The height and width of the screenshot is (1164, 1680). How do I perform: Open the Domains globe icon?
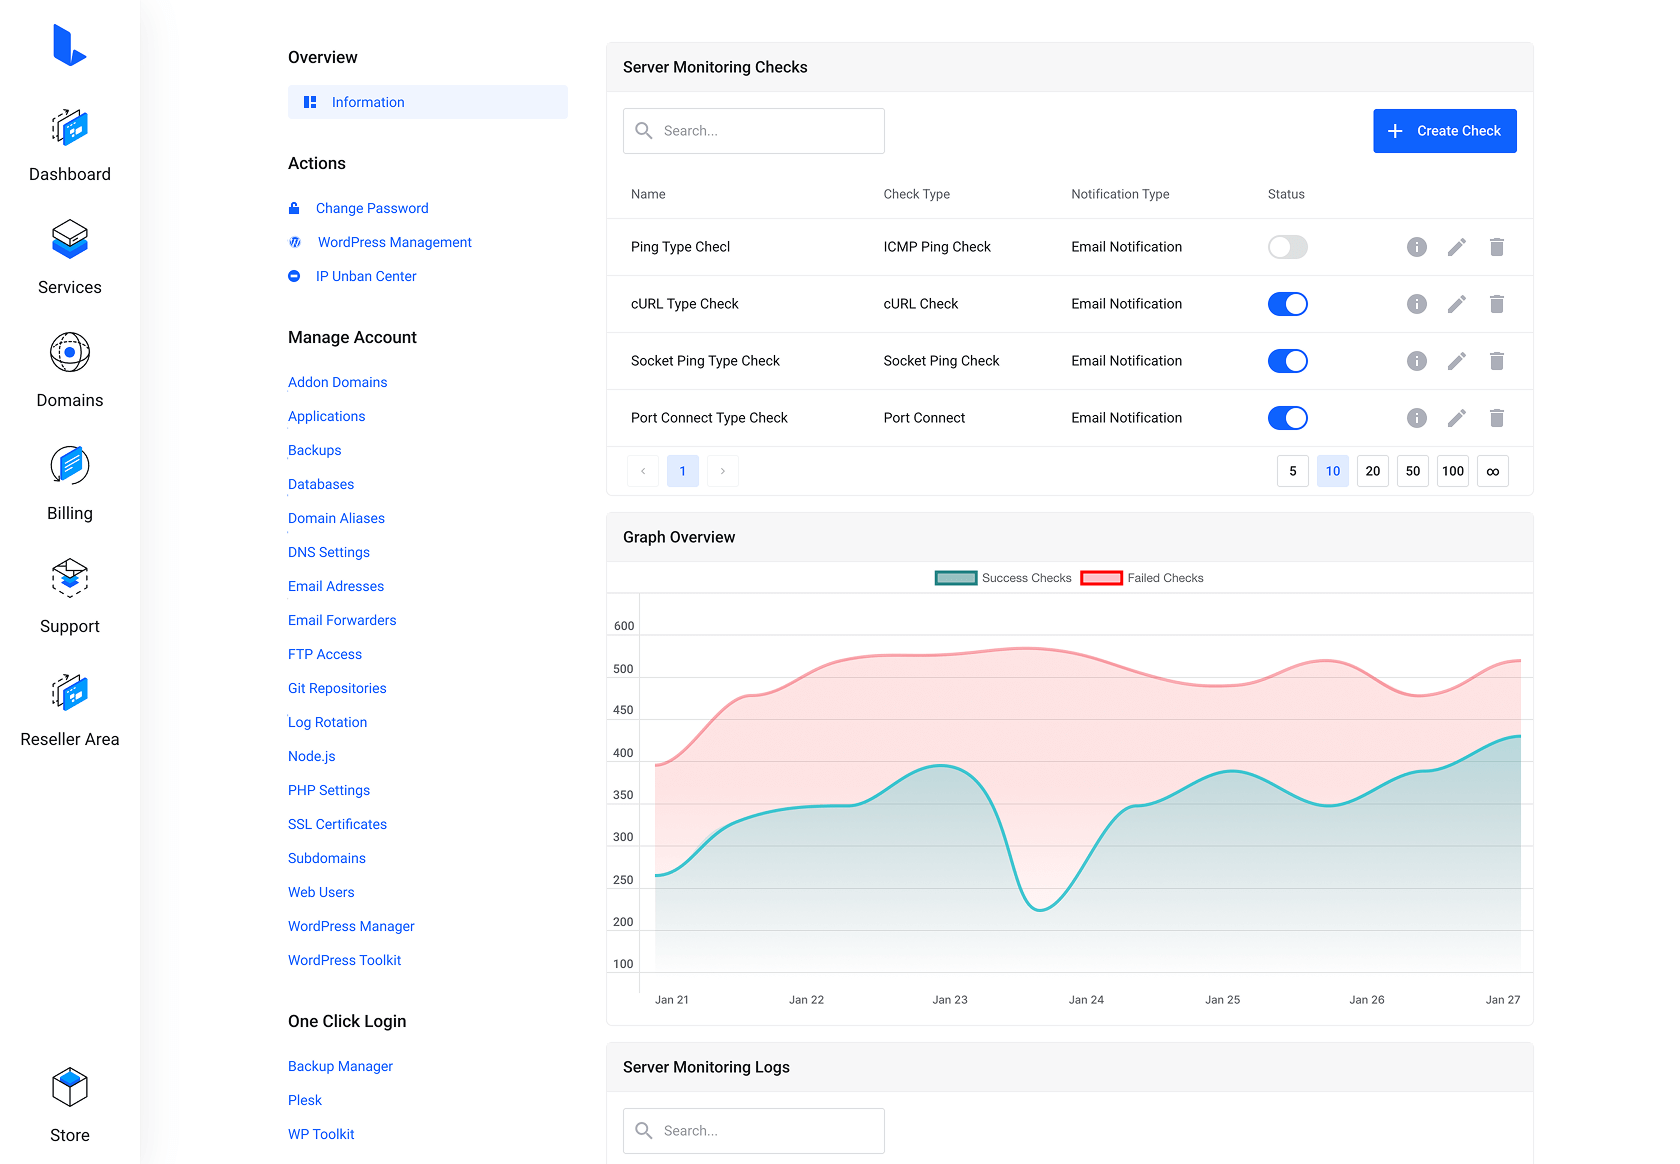click(70, 352)
